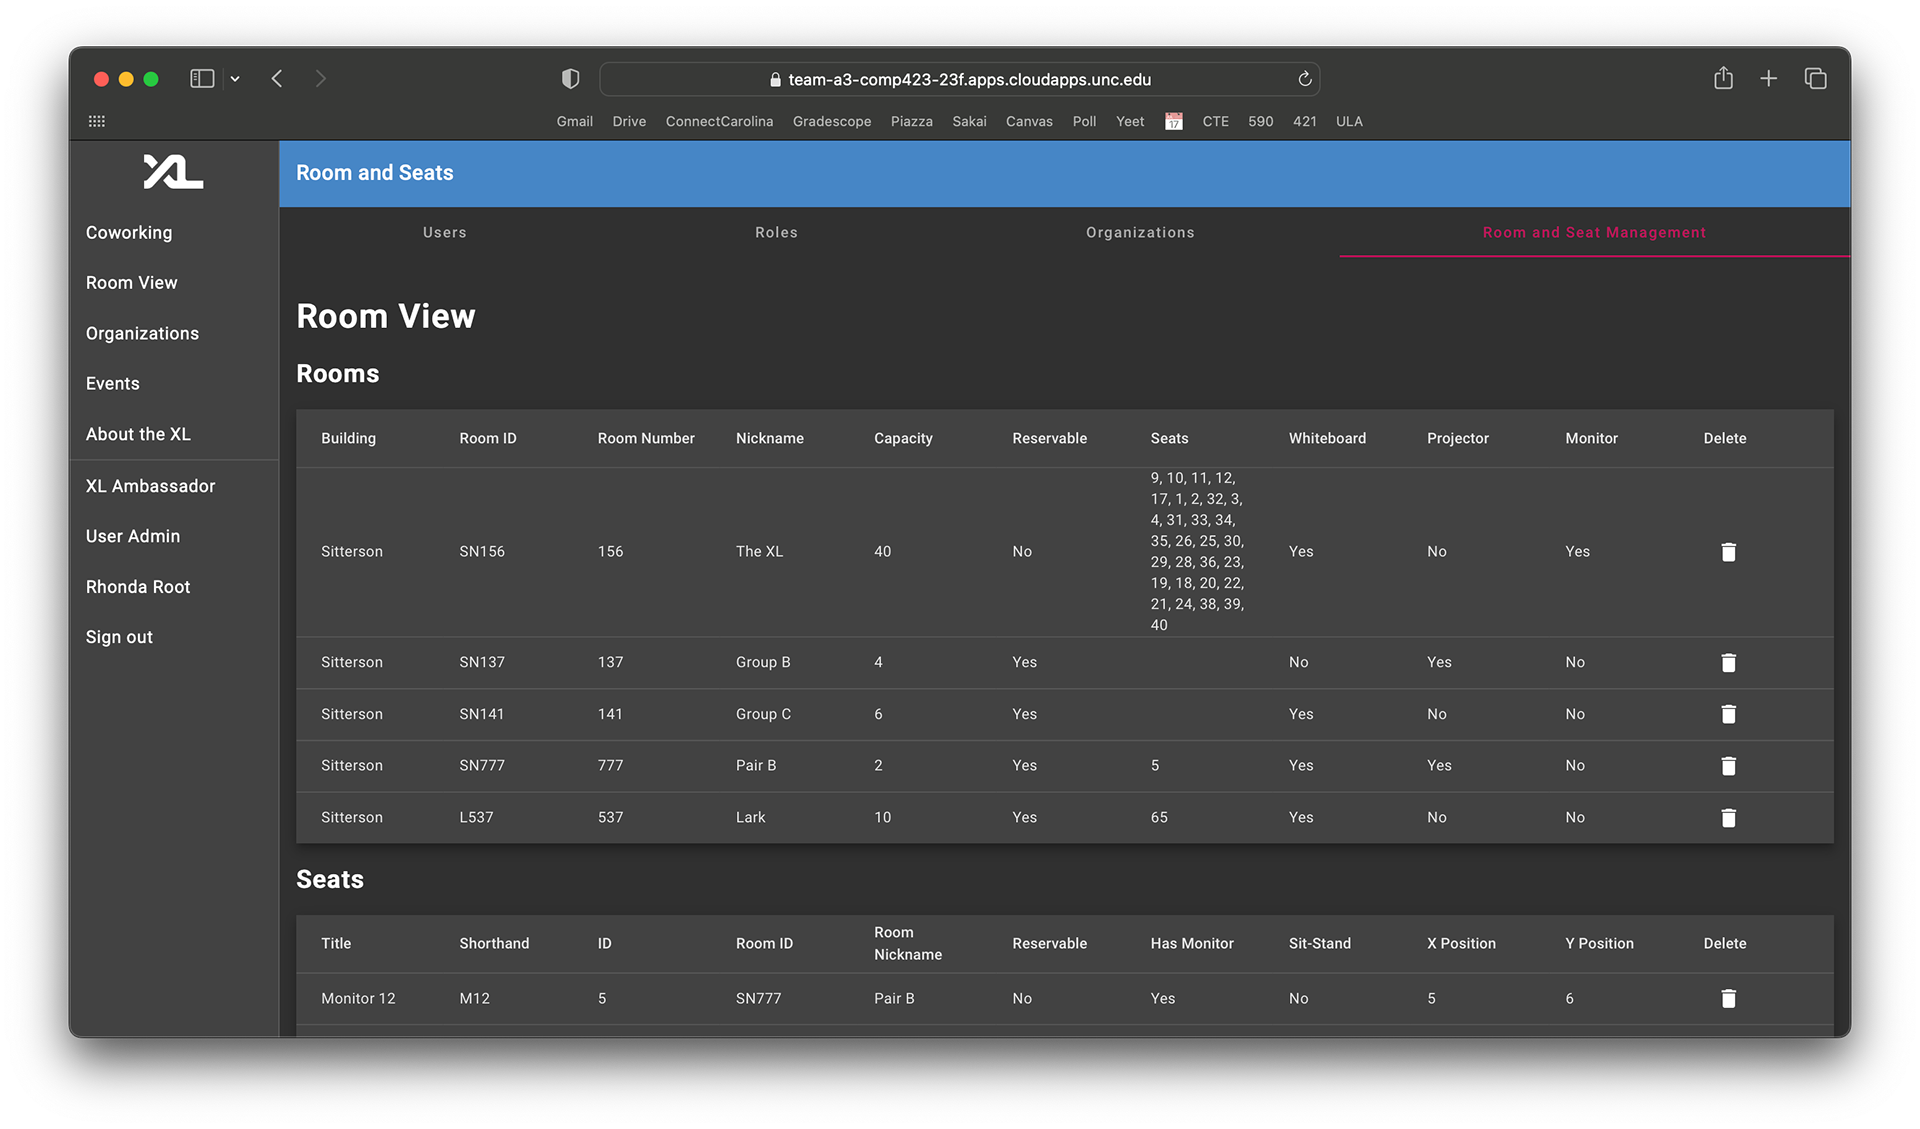1920x1129 pixels.
Task: Click the browser address bar
Action: pyautogui.click(x=960, y=79)
